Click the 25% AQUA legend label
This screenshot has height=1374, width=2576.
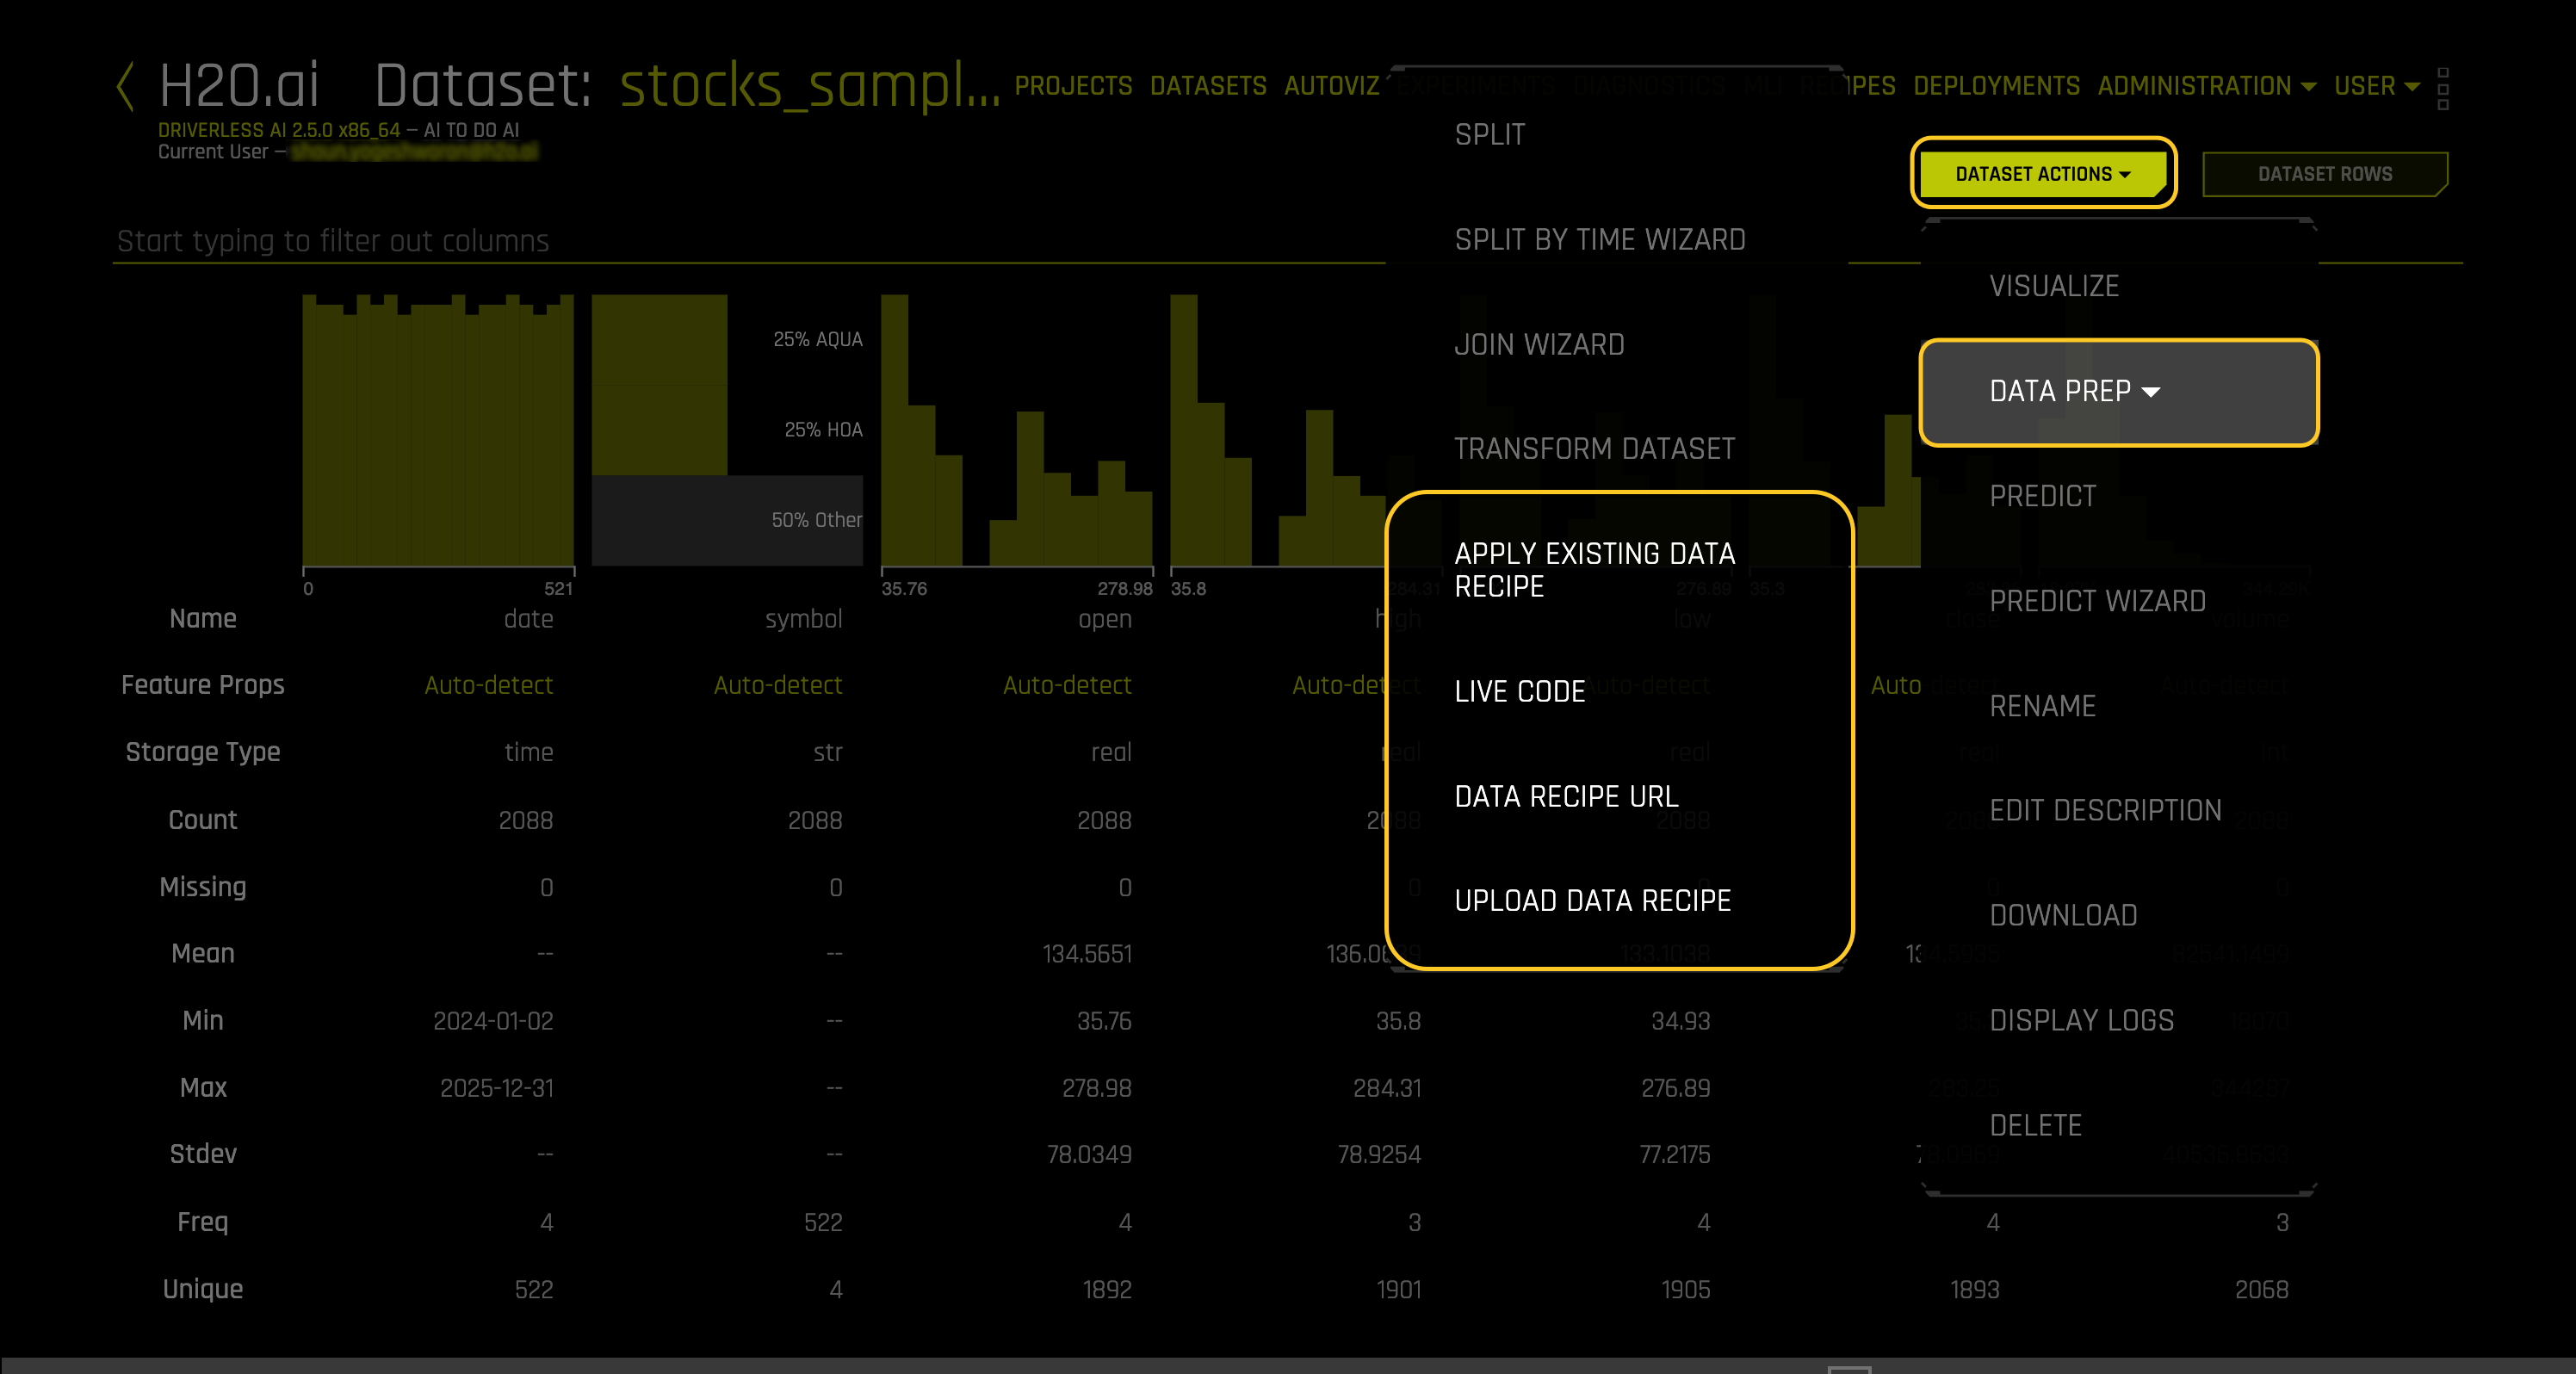817,340
